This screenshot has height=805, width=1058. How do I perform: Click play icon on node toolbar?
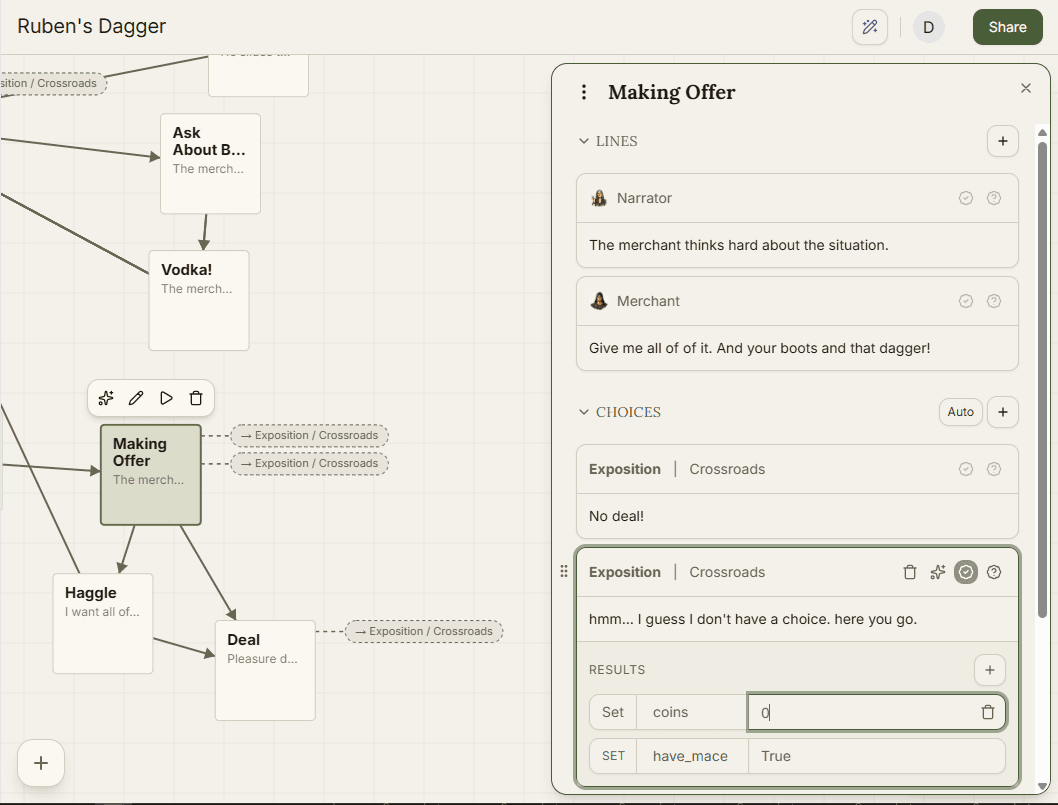click(x=166, y=398)
